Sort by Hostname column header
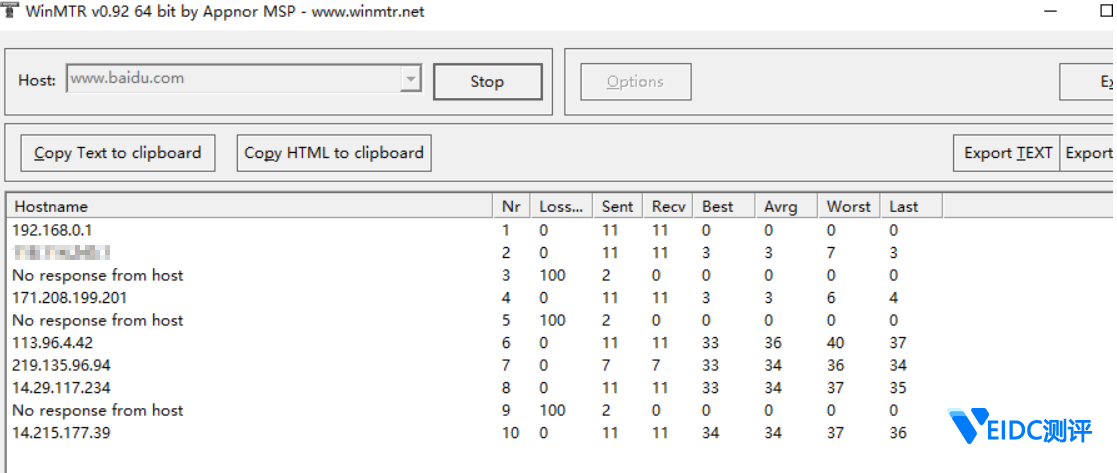 [x=250, y=206]
